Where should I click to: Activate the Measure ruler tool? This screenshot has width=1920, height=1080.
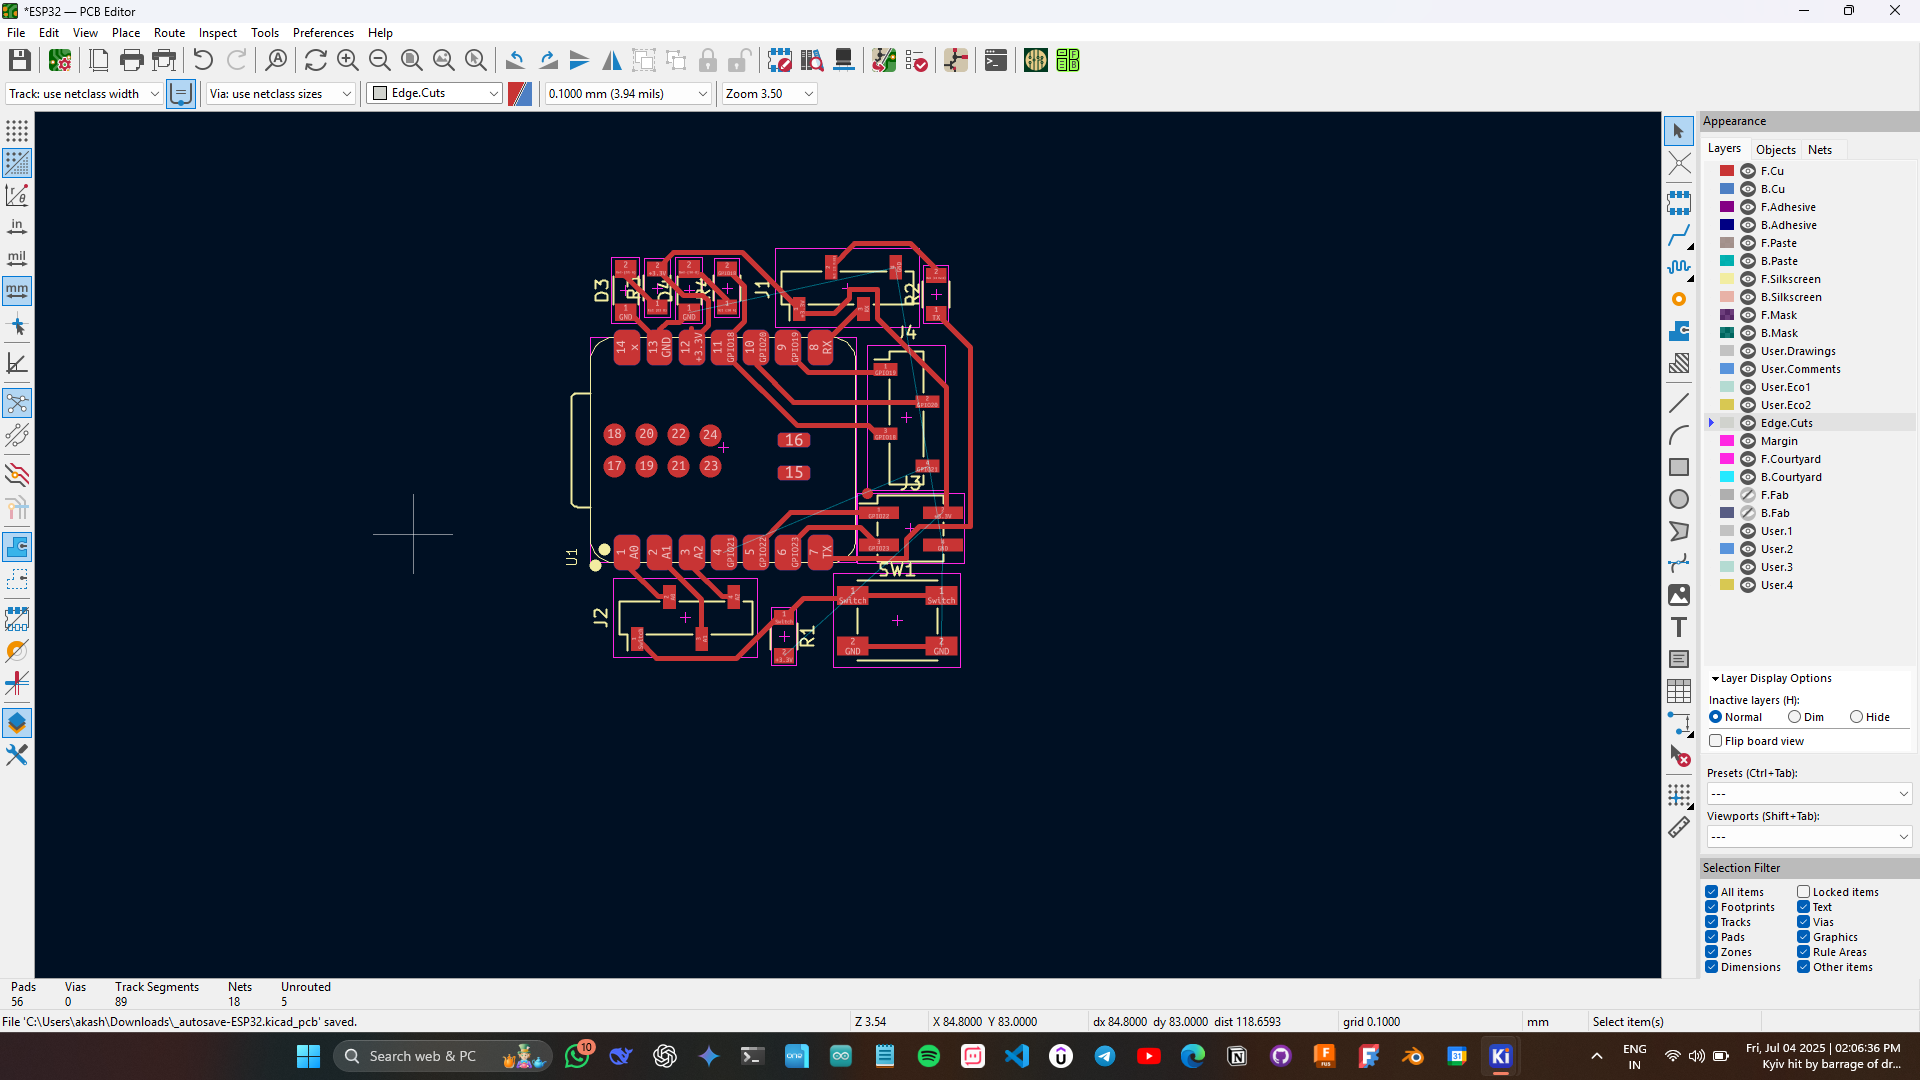tap(1679, 827)
